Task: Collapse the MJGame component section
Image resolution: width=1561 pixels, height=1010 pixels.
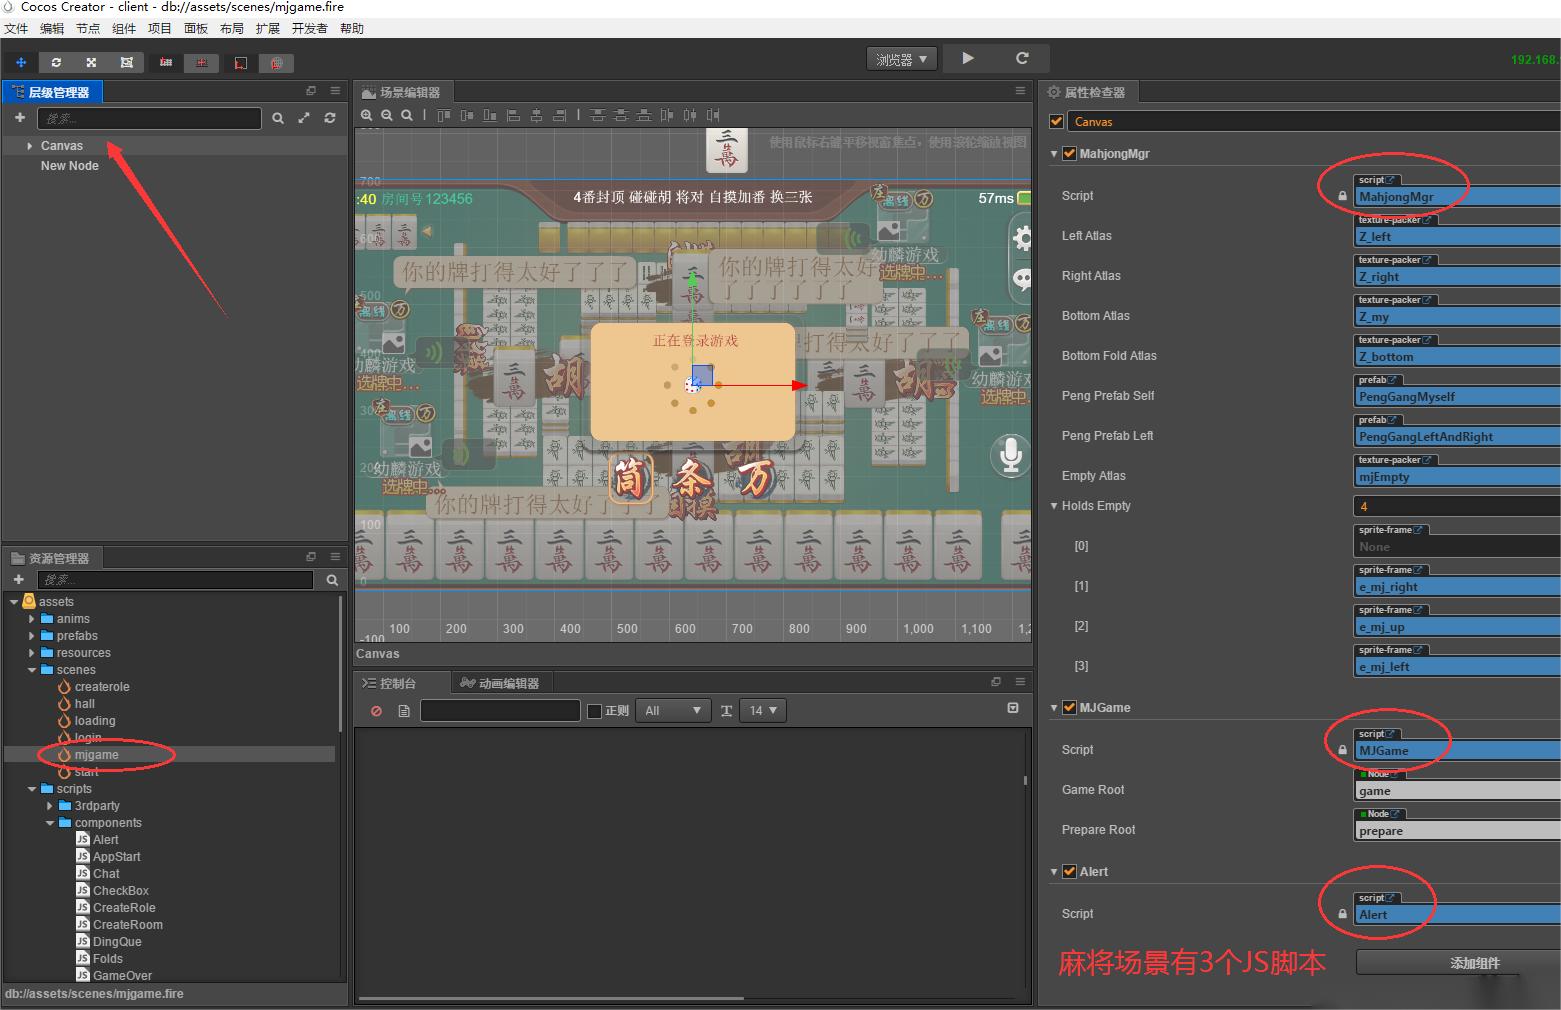Action: click(1054, 708)
